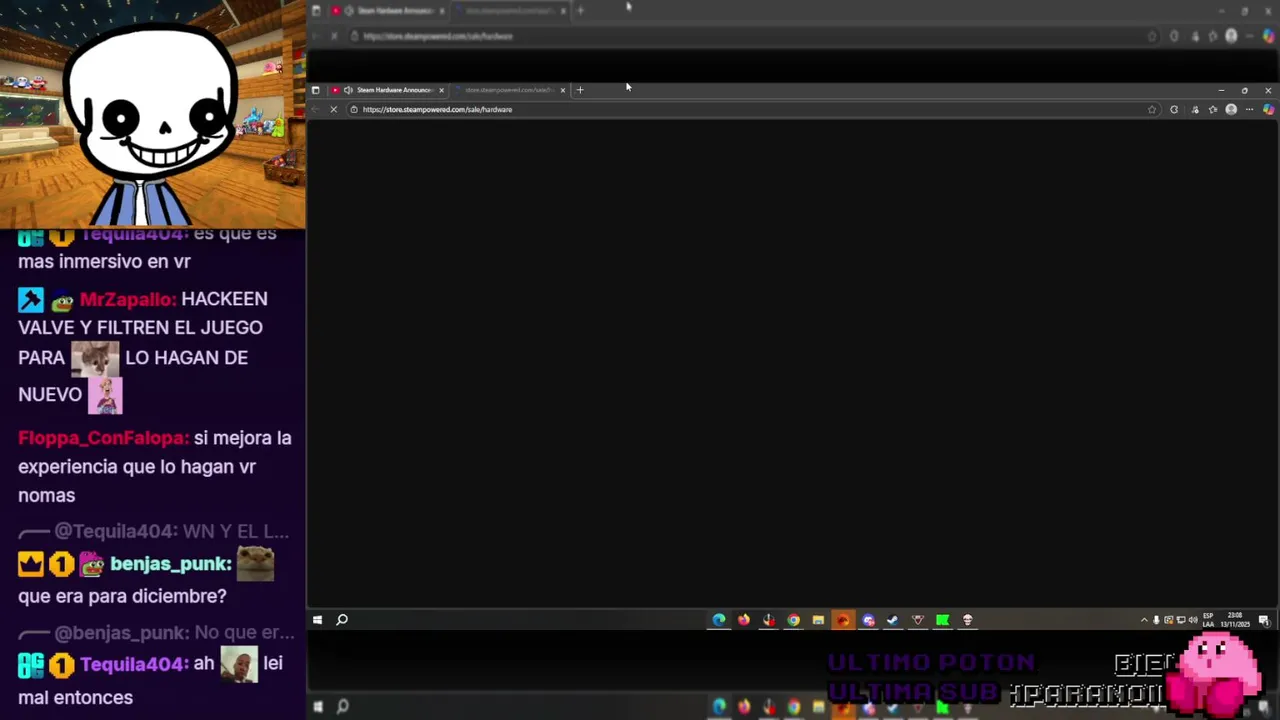Launch Microsoft Edge from the taskbar
Viewport: 1280px width, 720px height.
tap(719, 620)
